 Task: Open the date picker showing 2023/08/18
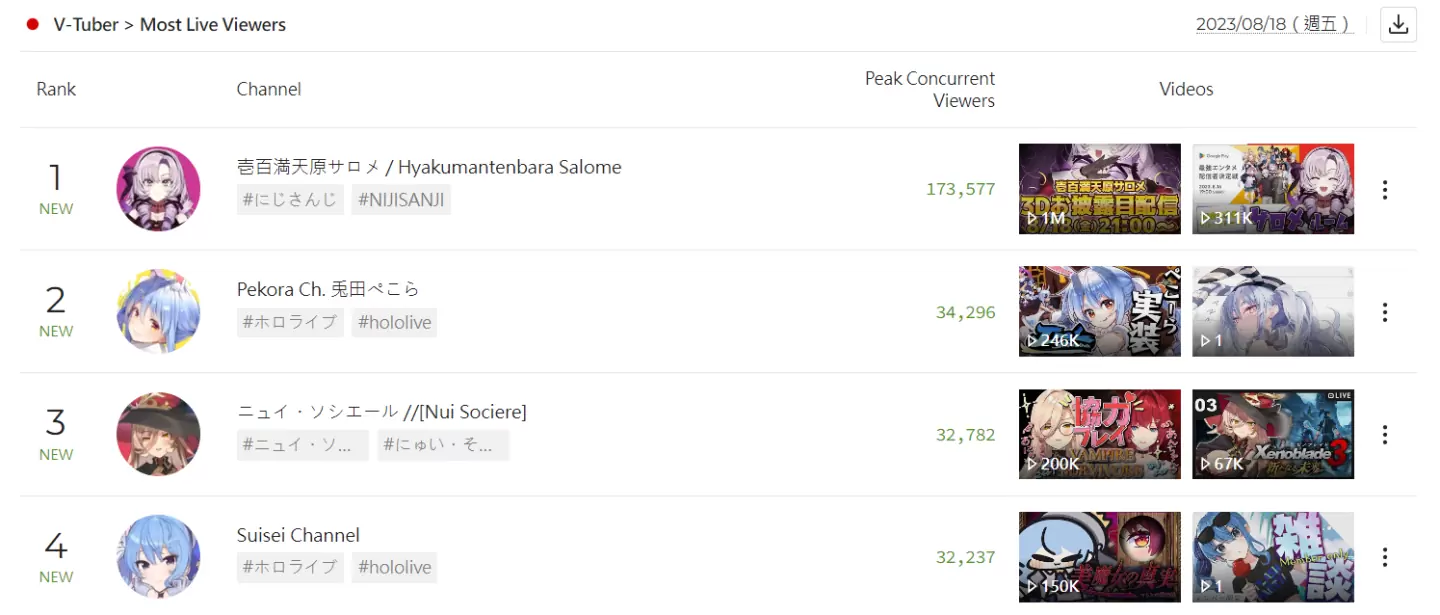click(x=1275, y=24)
